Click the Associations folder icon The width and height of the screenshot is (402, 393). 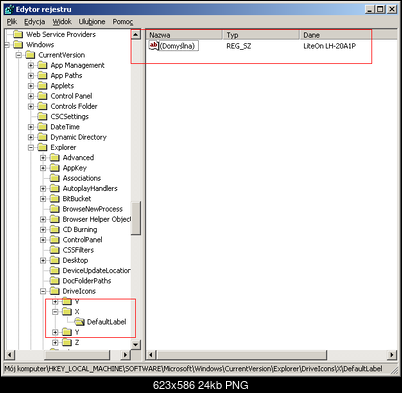point(55,178)
